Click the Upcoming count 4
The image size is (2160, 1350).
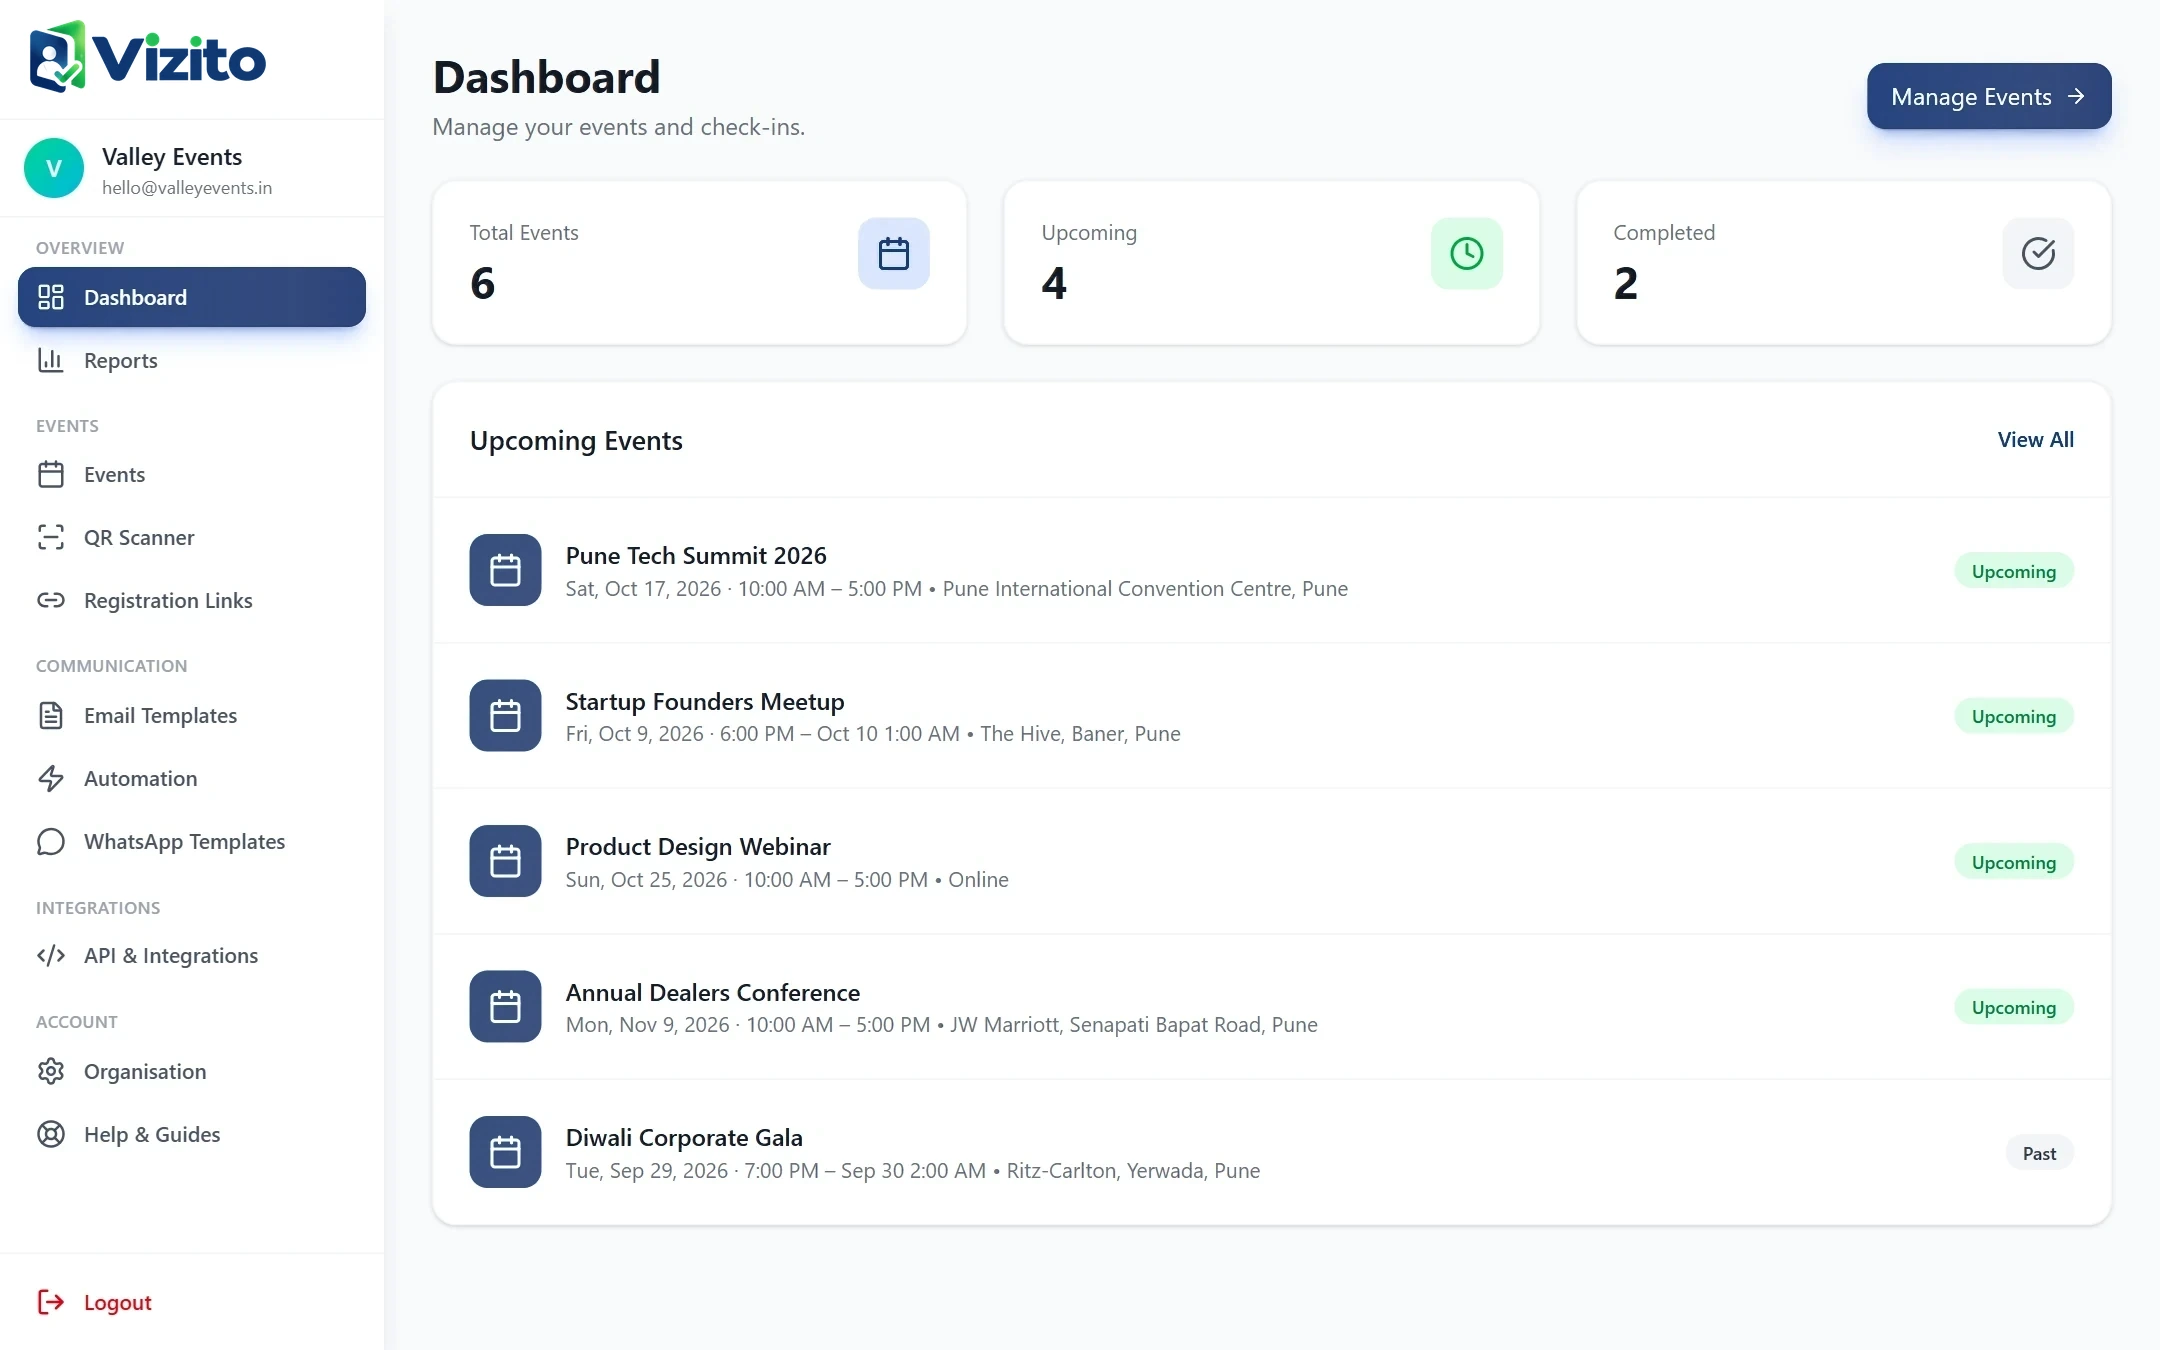(x=1054, y=284)
